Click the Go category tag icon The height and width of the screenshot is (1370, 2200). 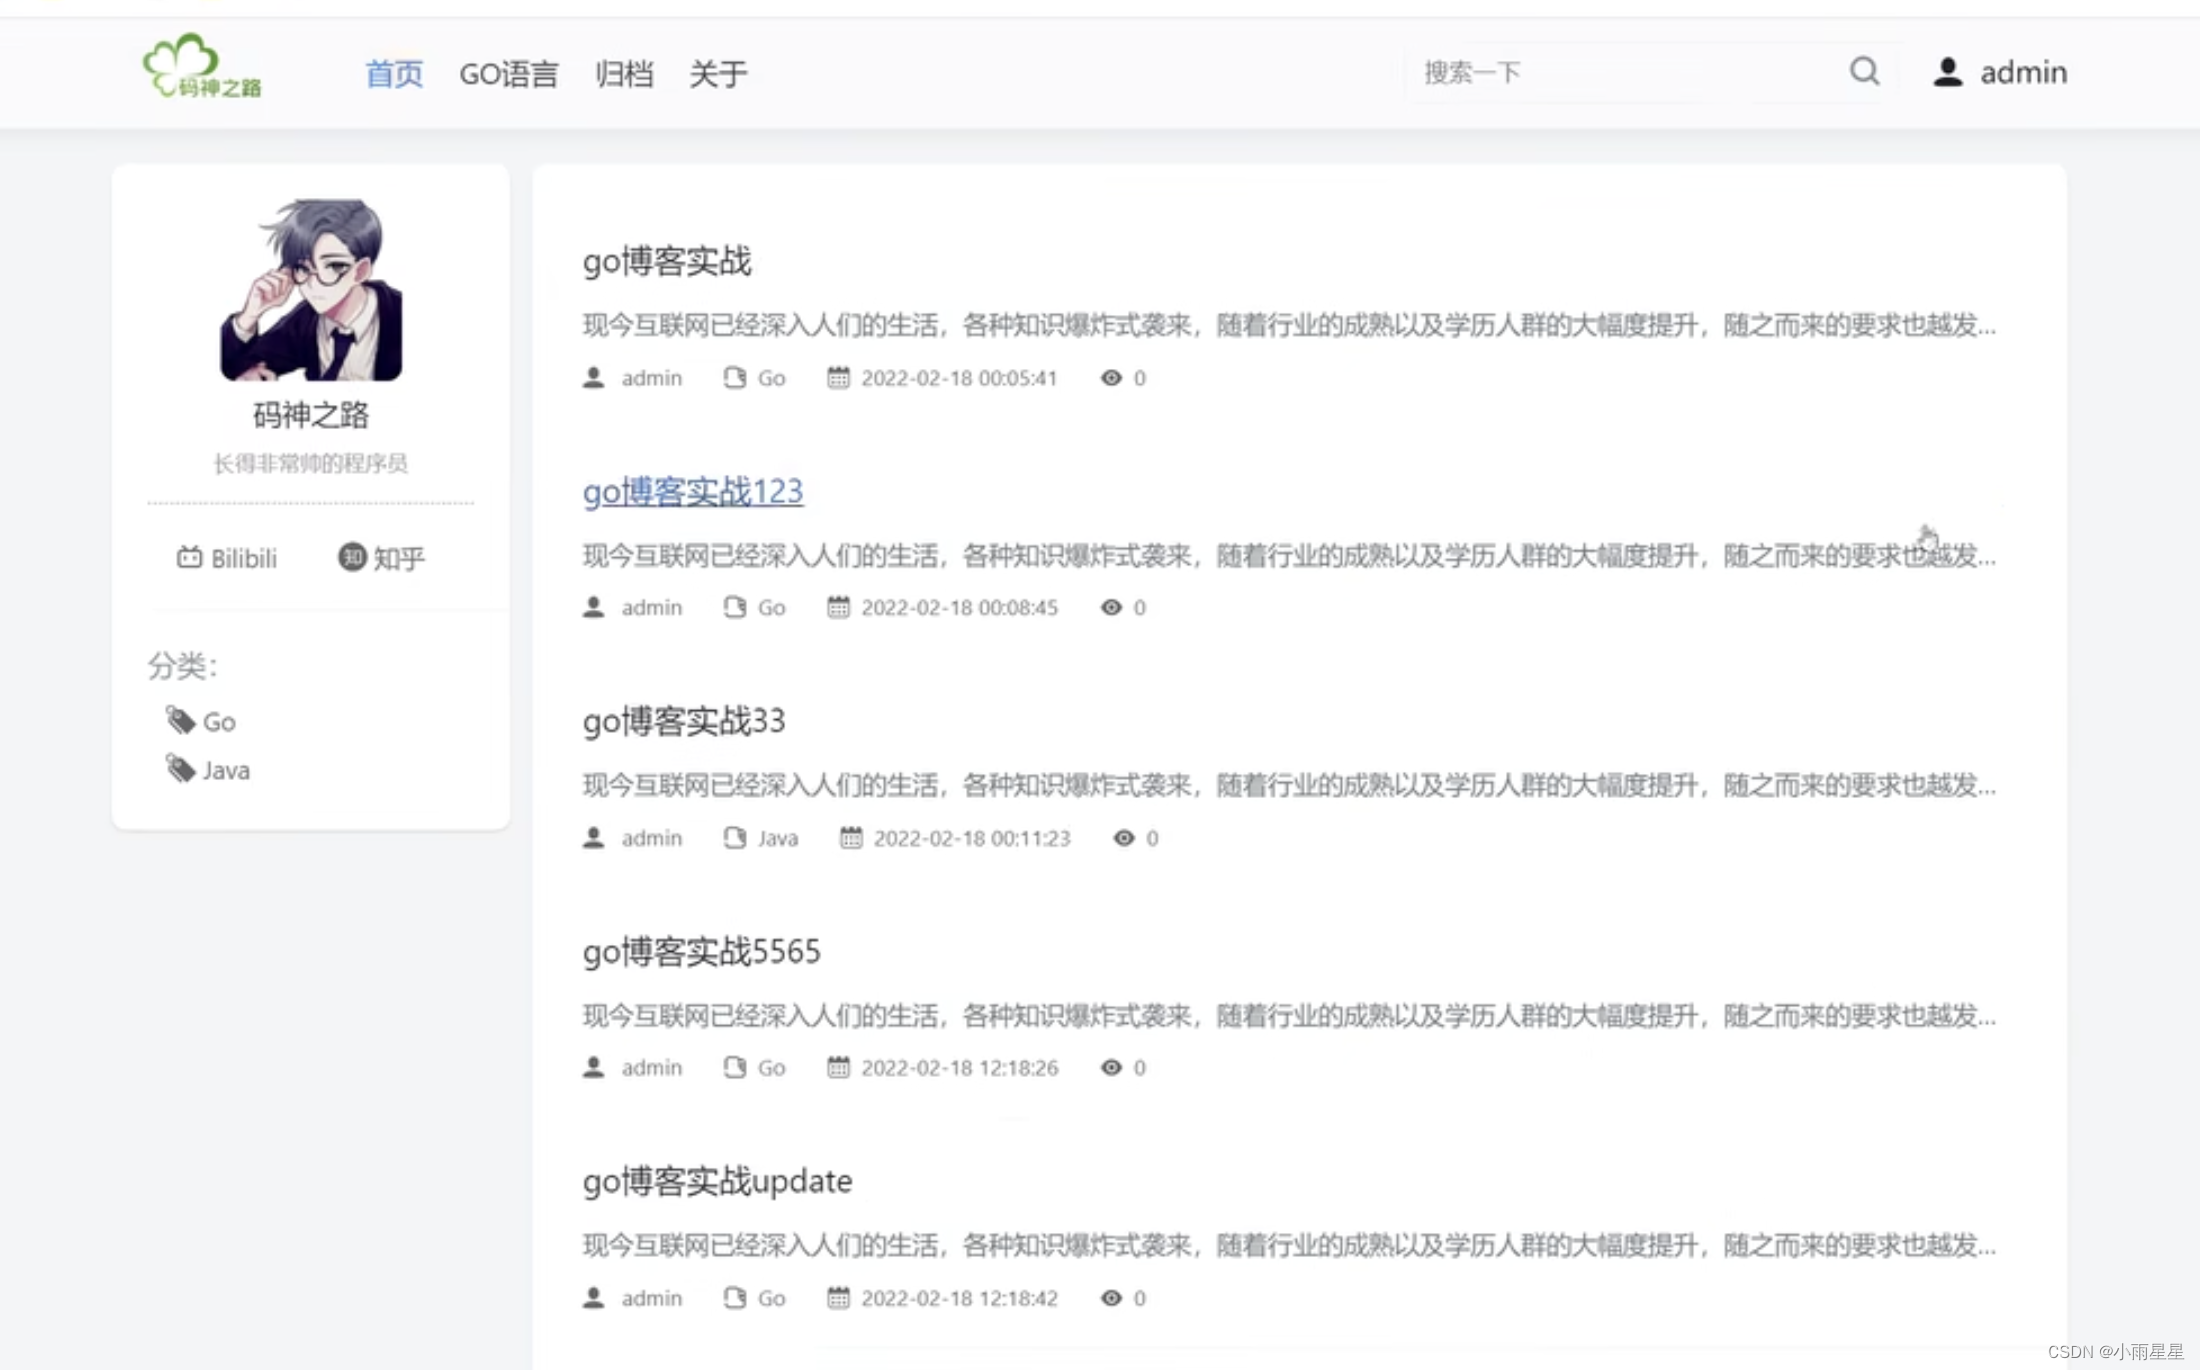pyautogui.click(x=180, y=720)
